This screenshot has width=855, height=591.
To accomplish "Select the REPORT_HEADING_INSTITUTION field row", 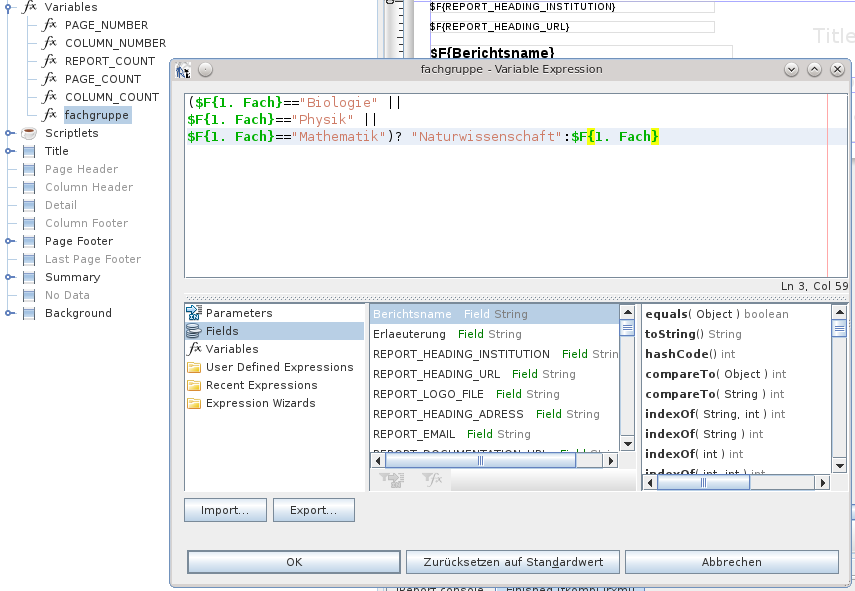I will click(x=495, y=354).
